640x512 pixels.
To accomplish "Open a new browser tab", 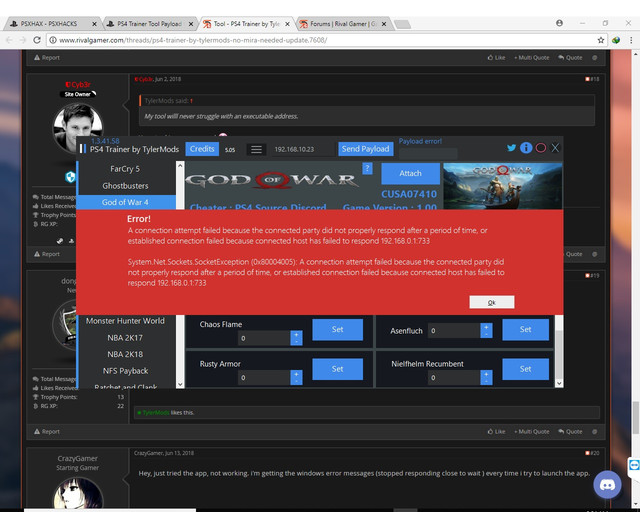I will coord(402,24).
